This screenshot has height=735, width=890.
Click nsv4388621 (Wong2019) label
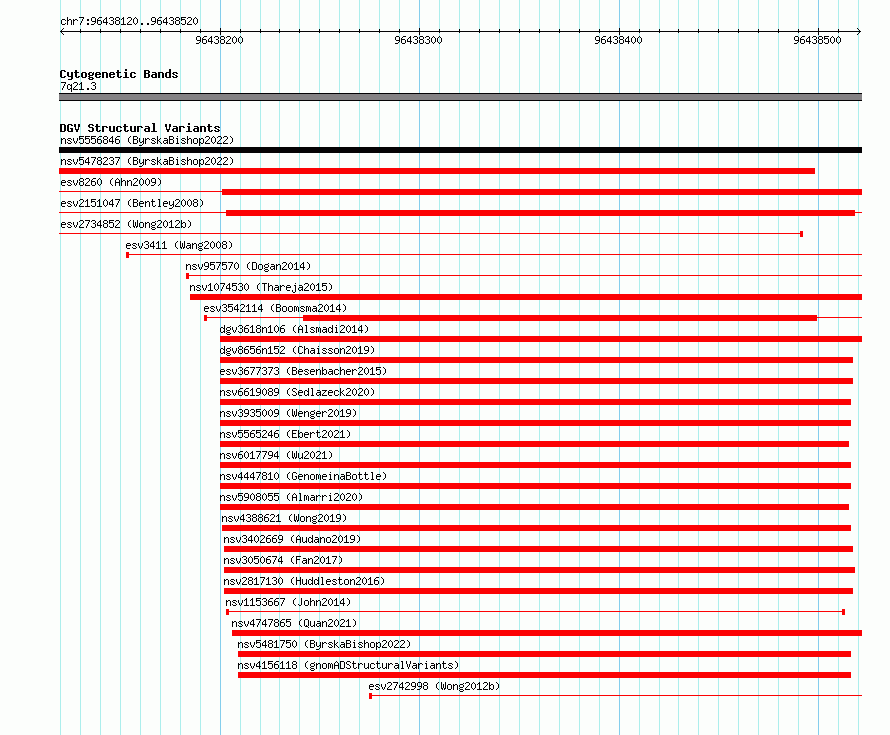(284, 518)
